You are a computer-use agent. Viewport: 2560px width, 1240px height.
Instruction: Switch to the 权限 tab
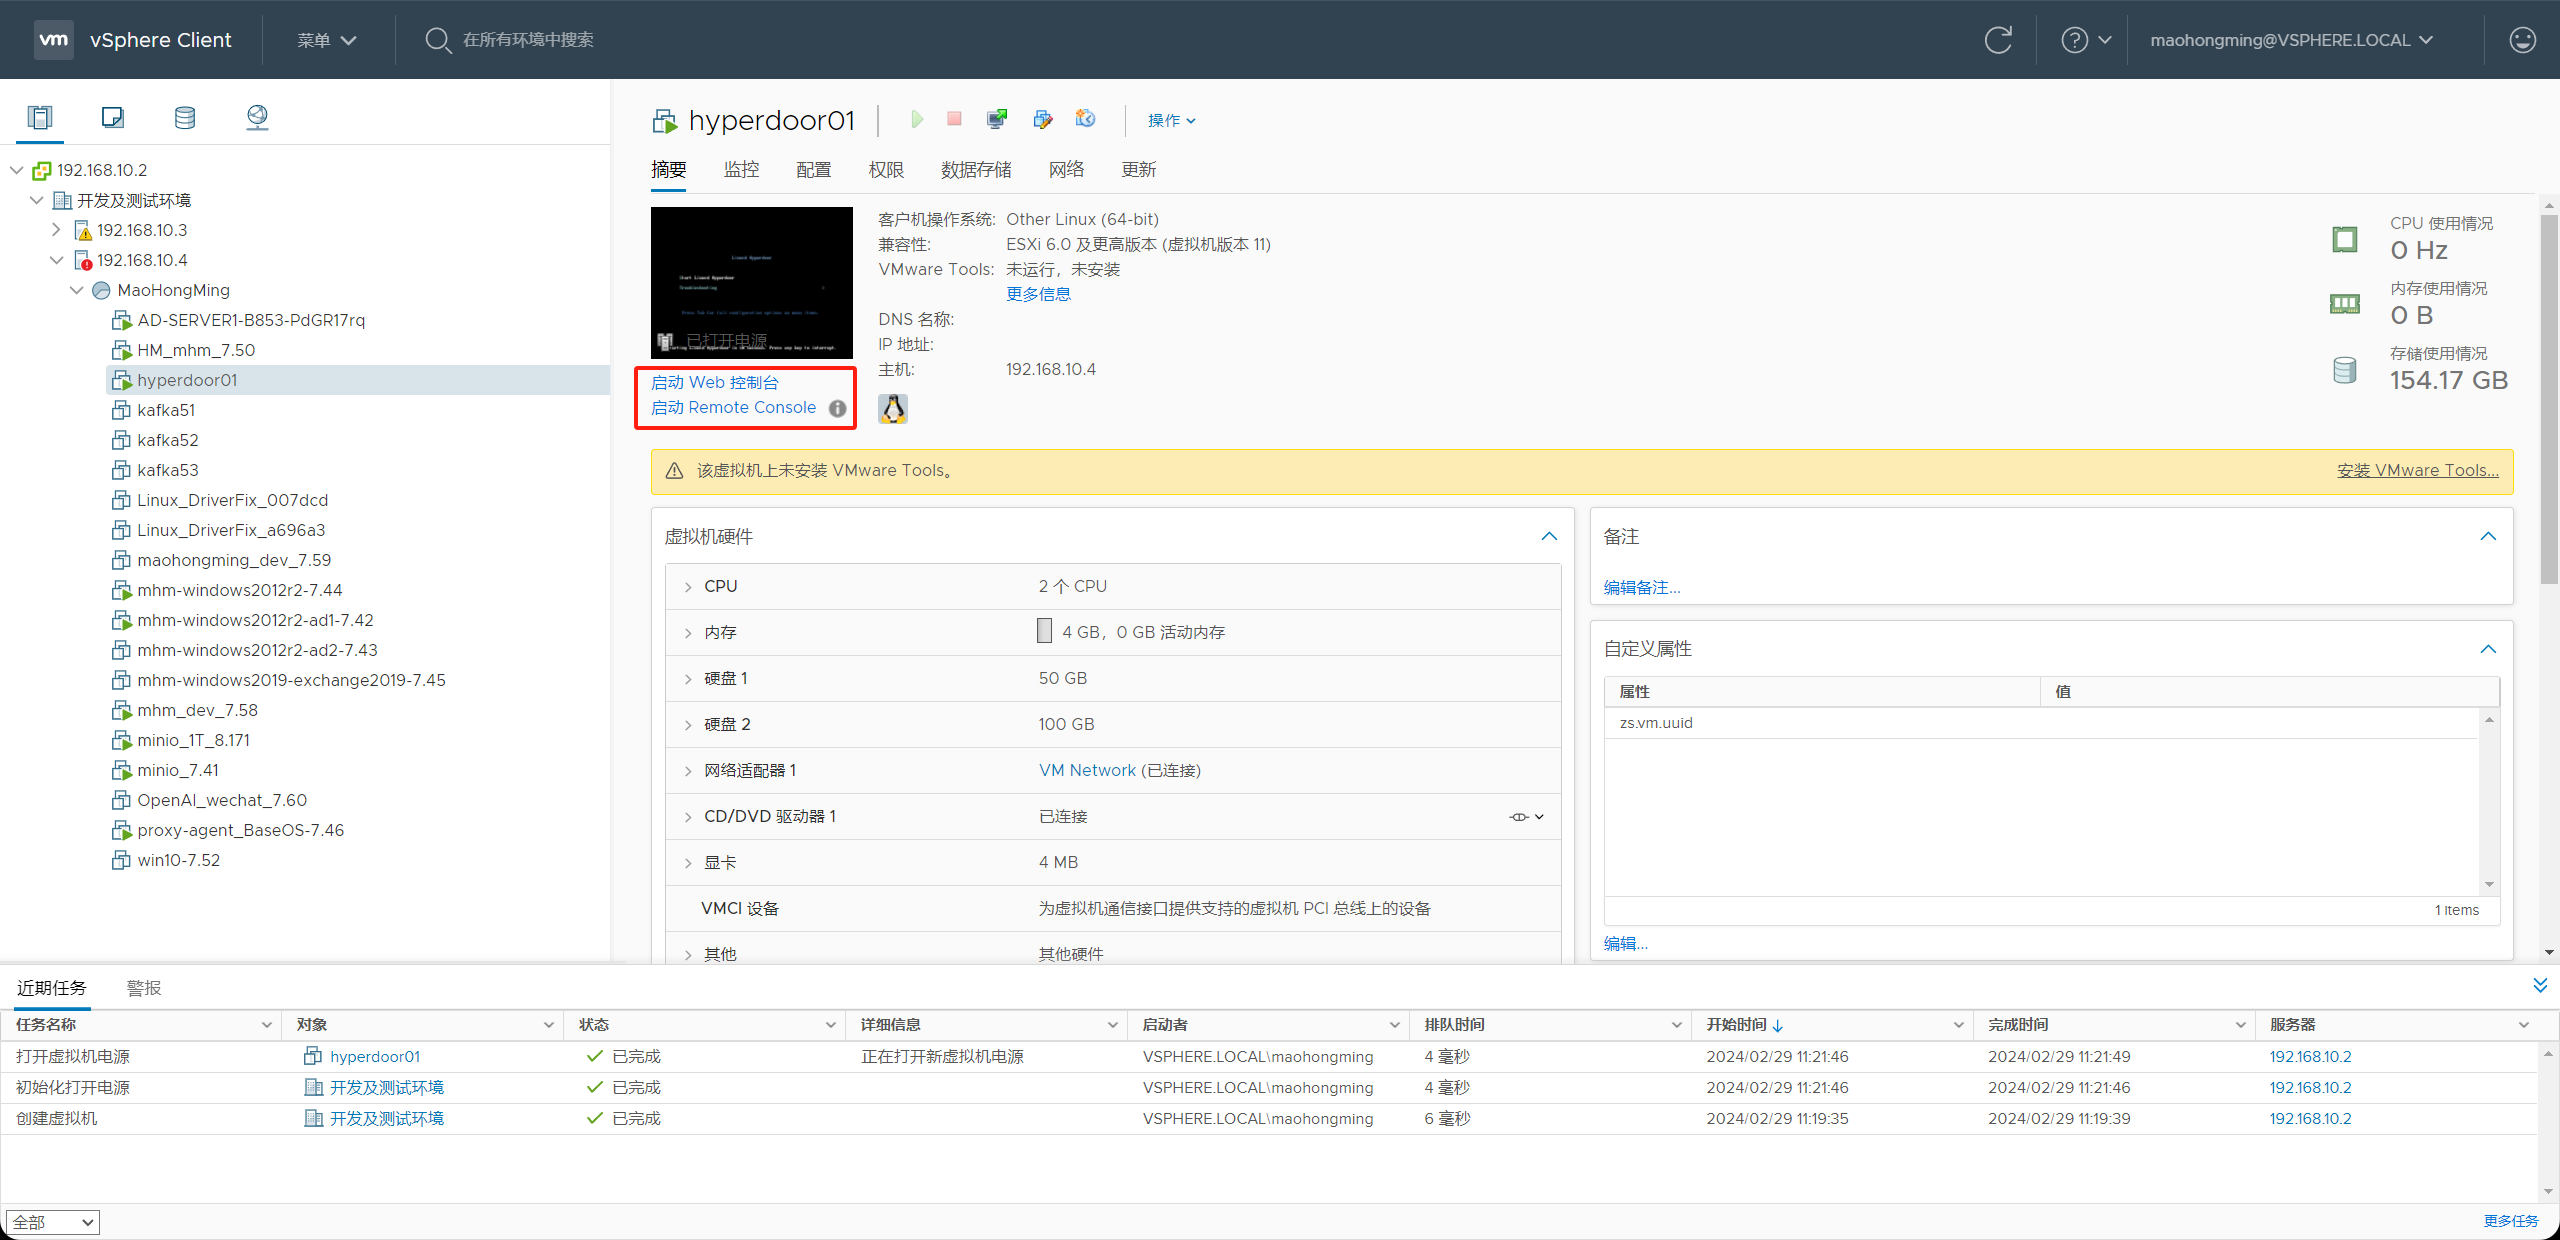click(886, 170)
